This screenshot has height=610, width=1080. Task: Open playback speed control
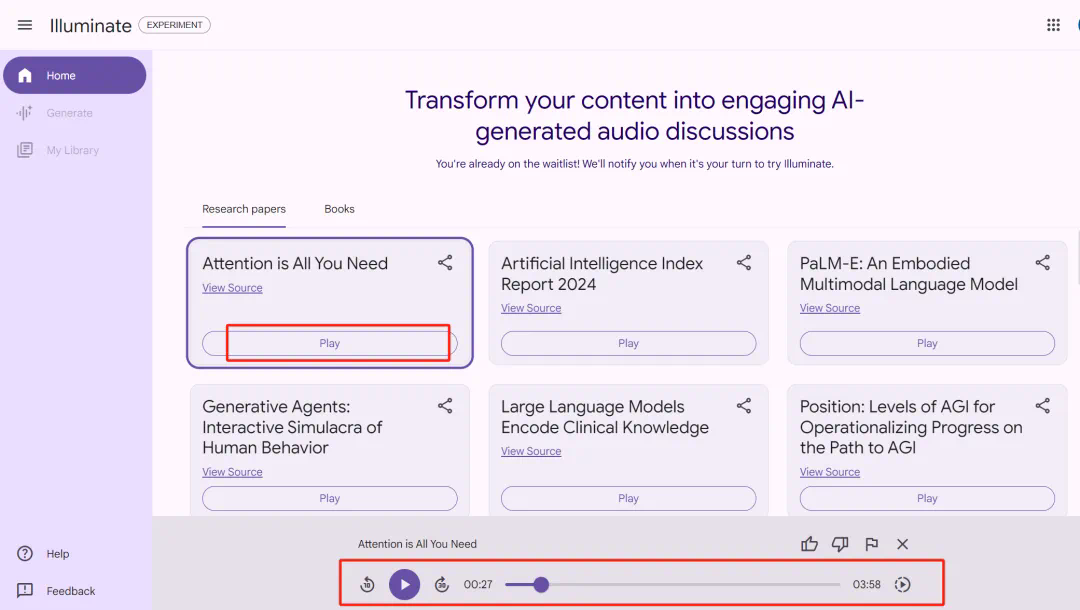tap(902, 585)
